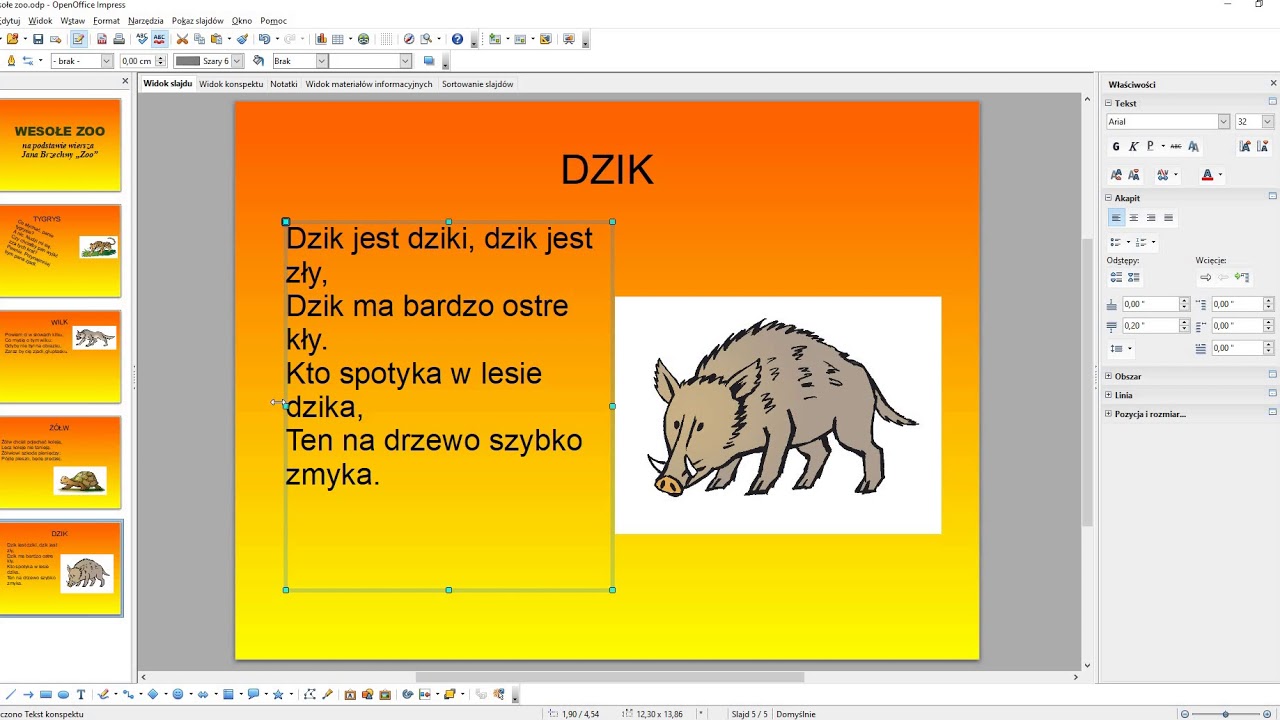Select the Line drawing tool
This screenshot has height=720, width=1280.
[11, 694]
